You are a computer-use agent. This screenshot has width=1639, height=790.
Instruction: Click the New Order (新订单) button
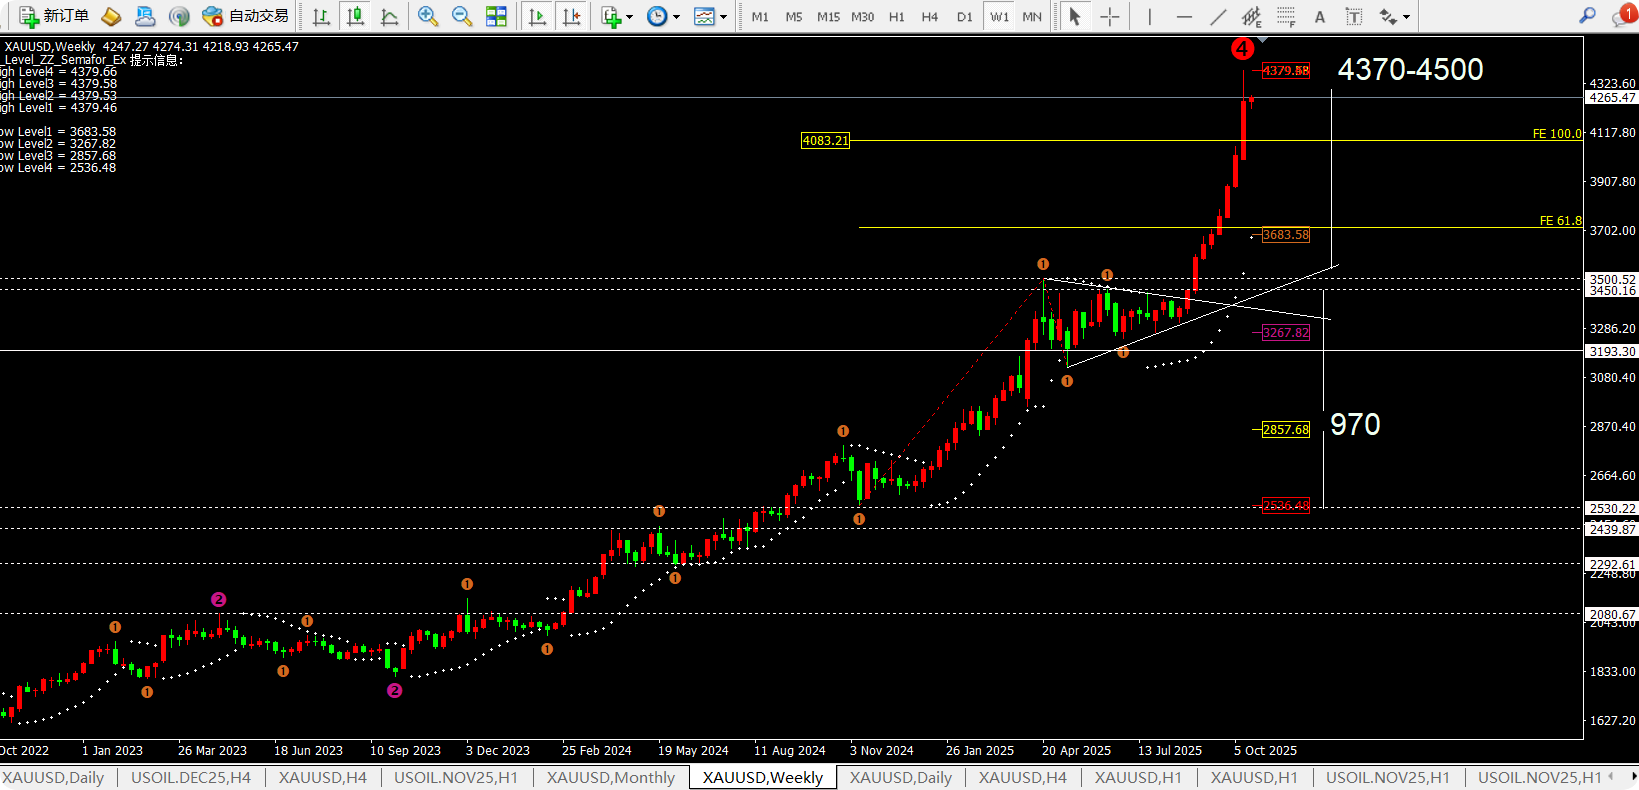[x=55, y=16]
